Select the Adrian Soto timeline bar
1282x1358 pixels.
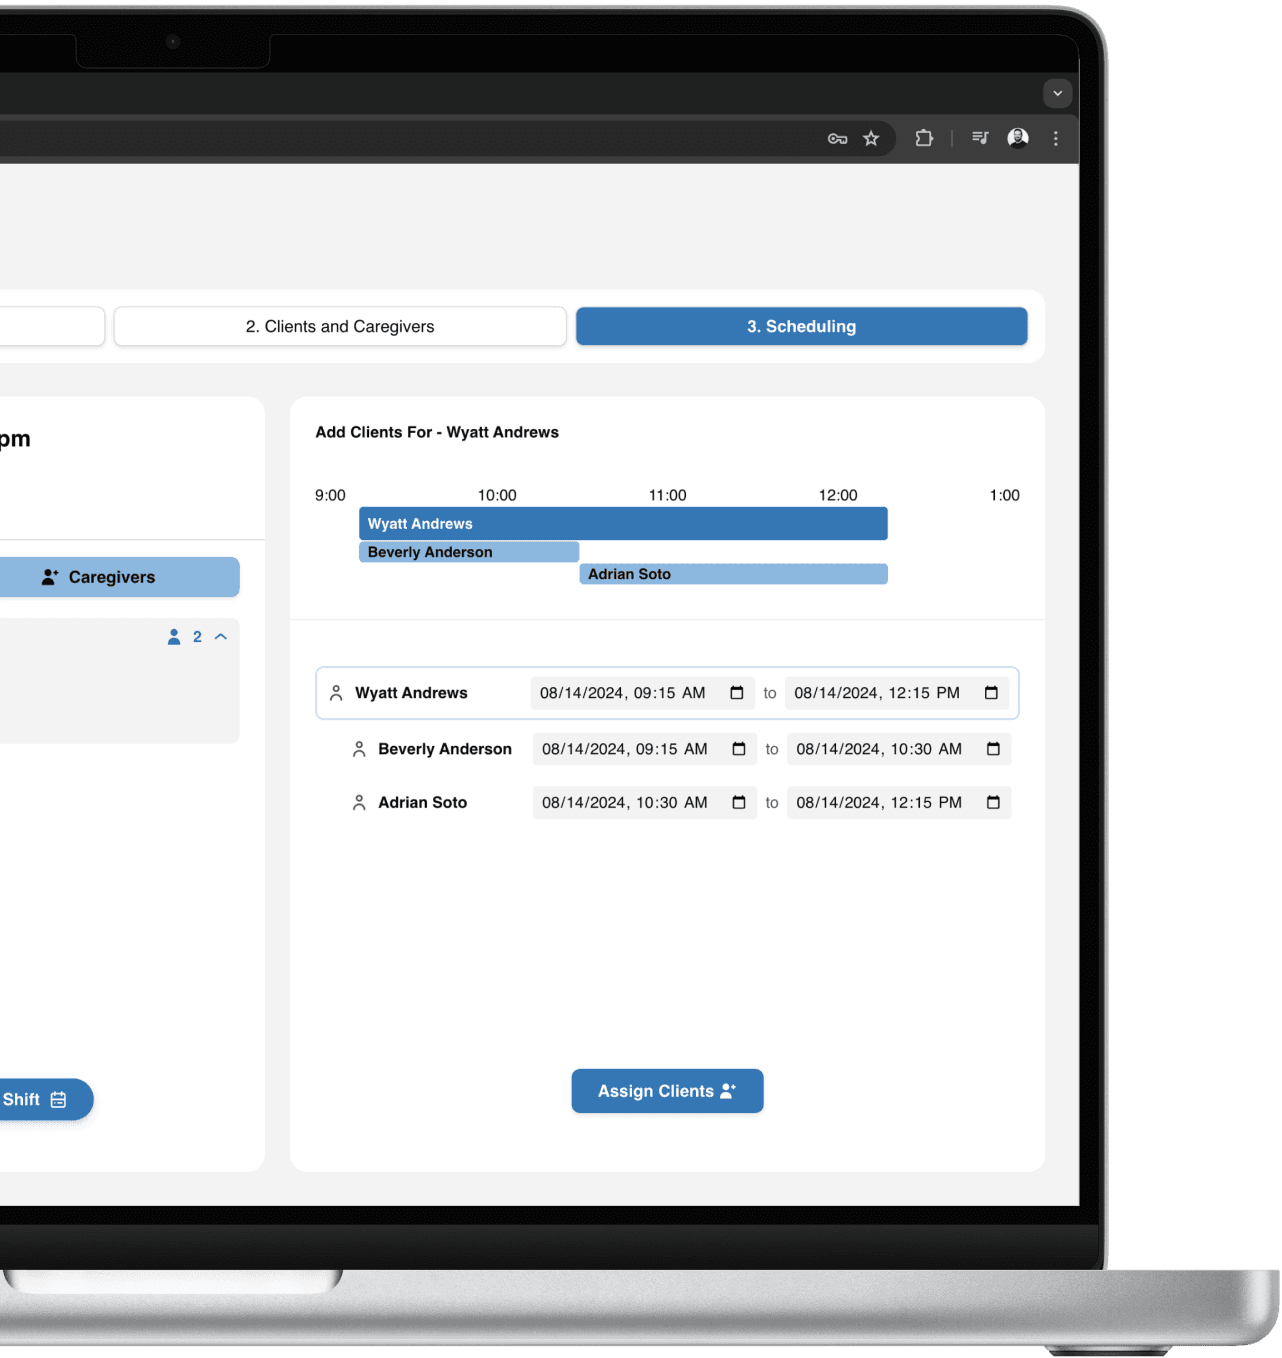coord(733,573)
